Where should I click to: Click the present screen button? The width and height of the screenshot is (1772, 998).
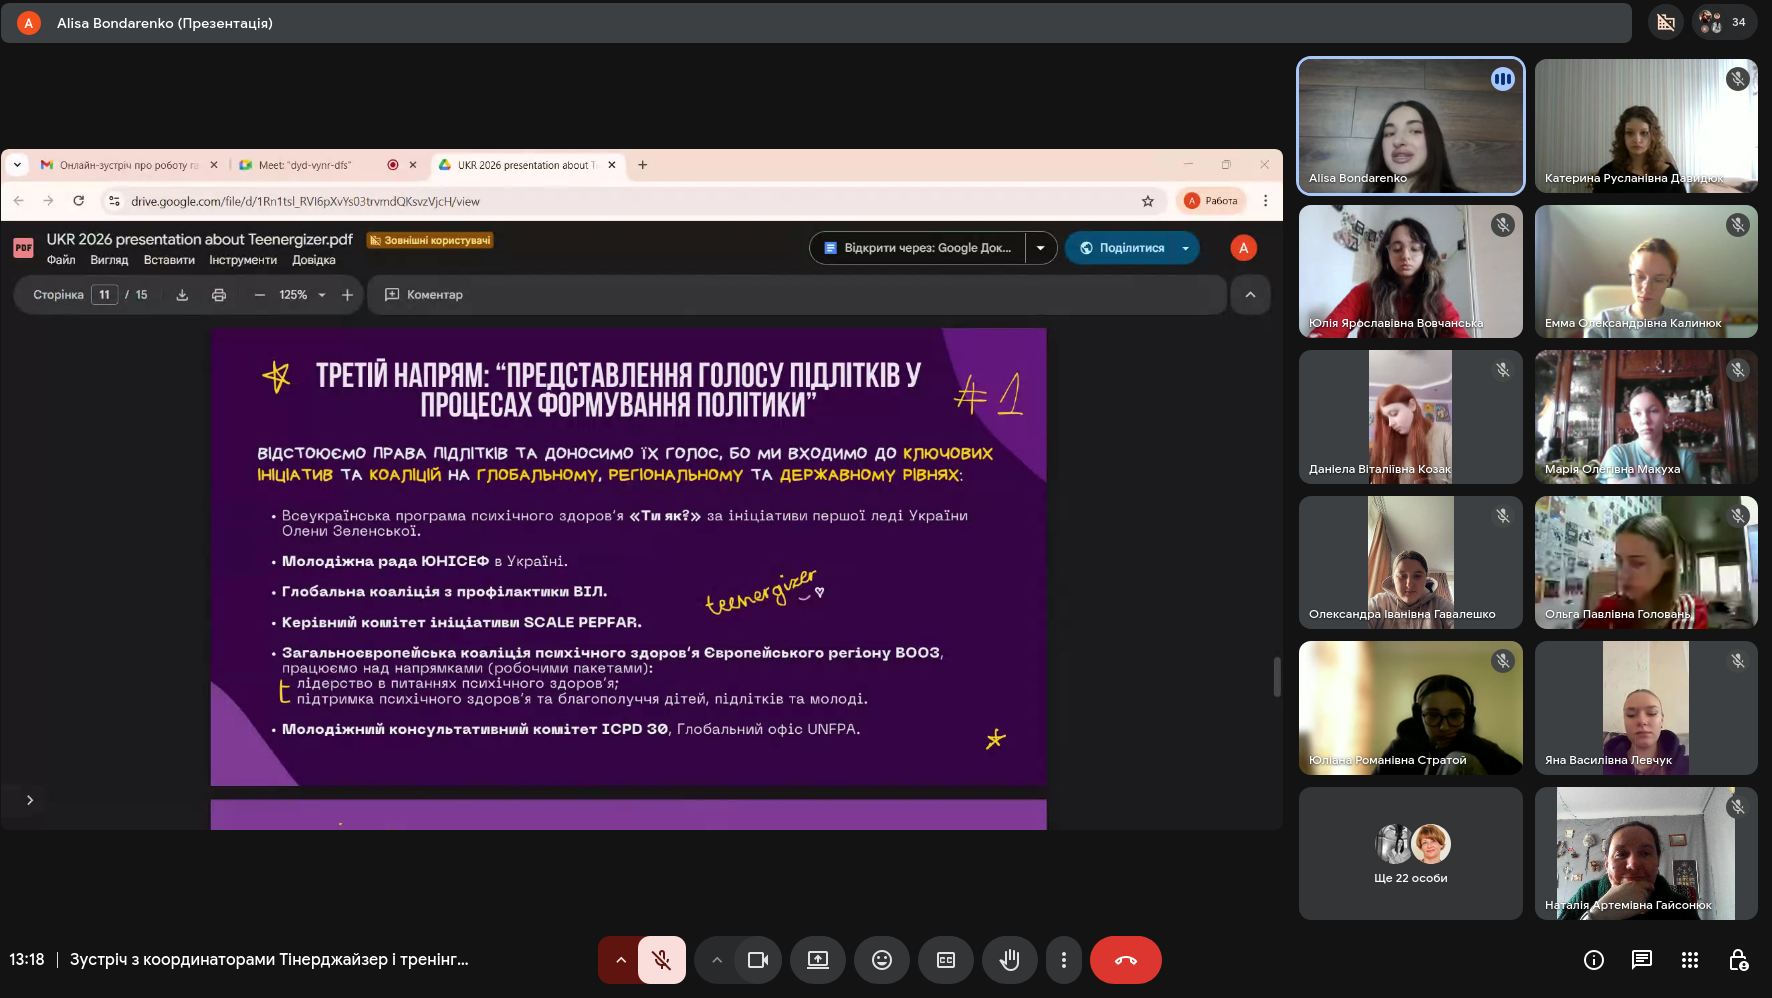818,960
